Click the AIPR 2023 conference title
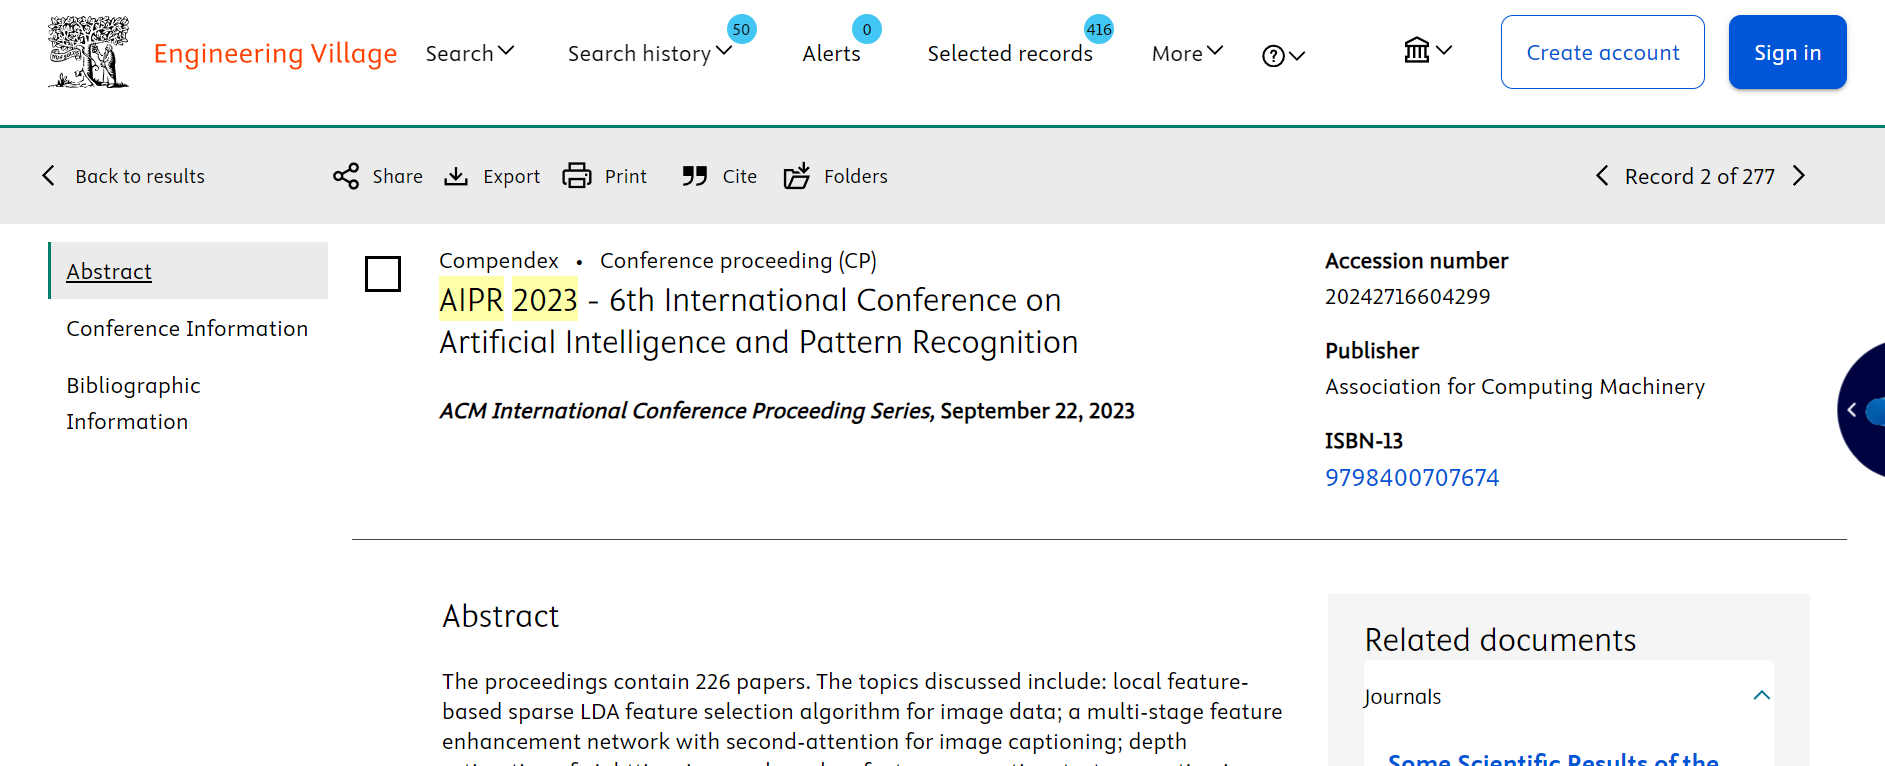This screenshot has width=1885, height=766. click(x=758, y=321)
